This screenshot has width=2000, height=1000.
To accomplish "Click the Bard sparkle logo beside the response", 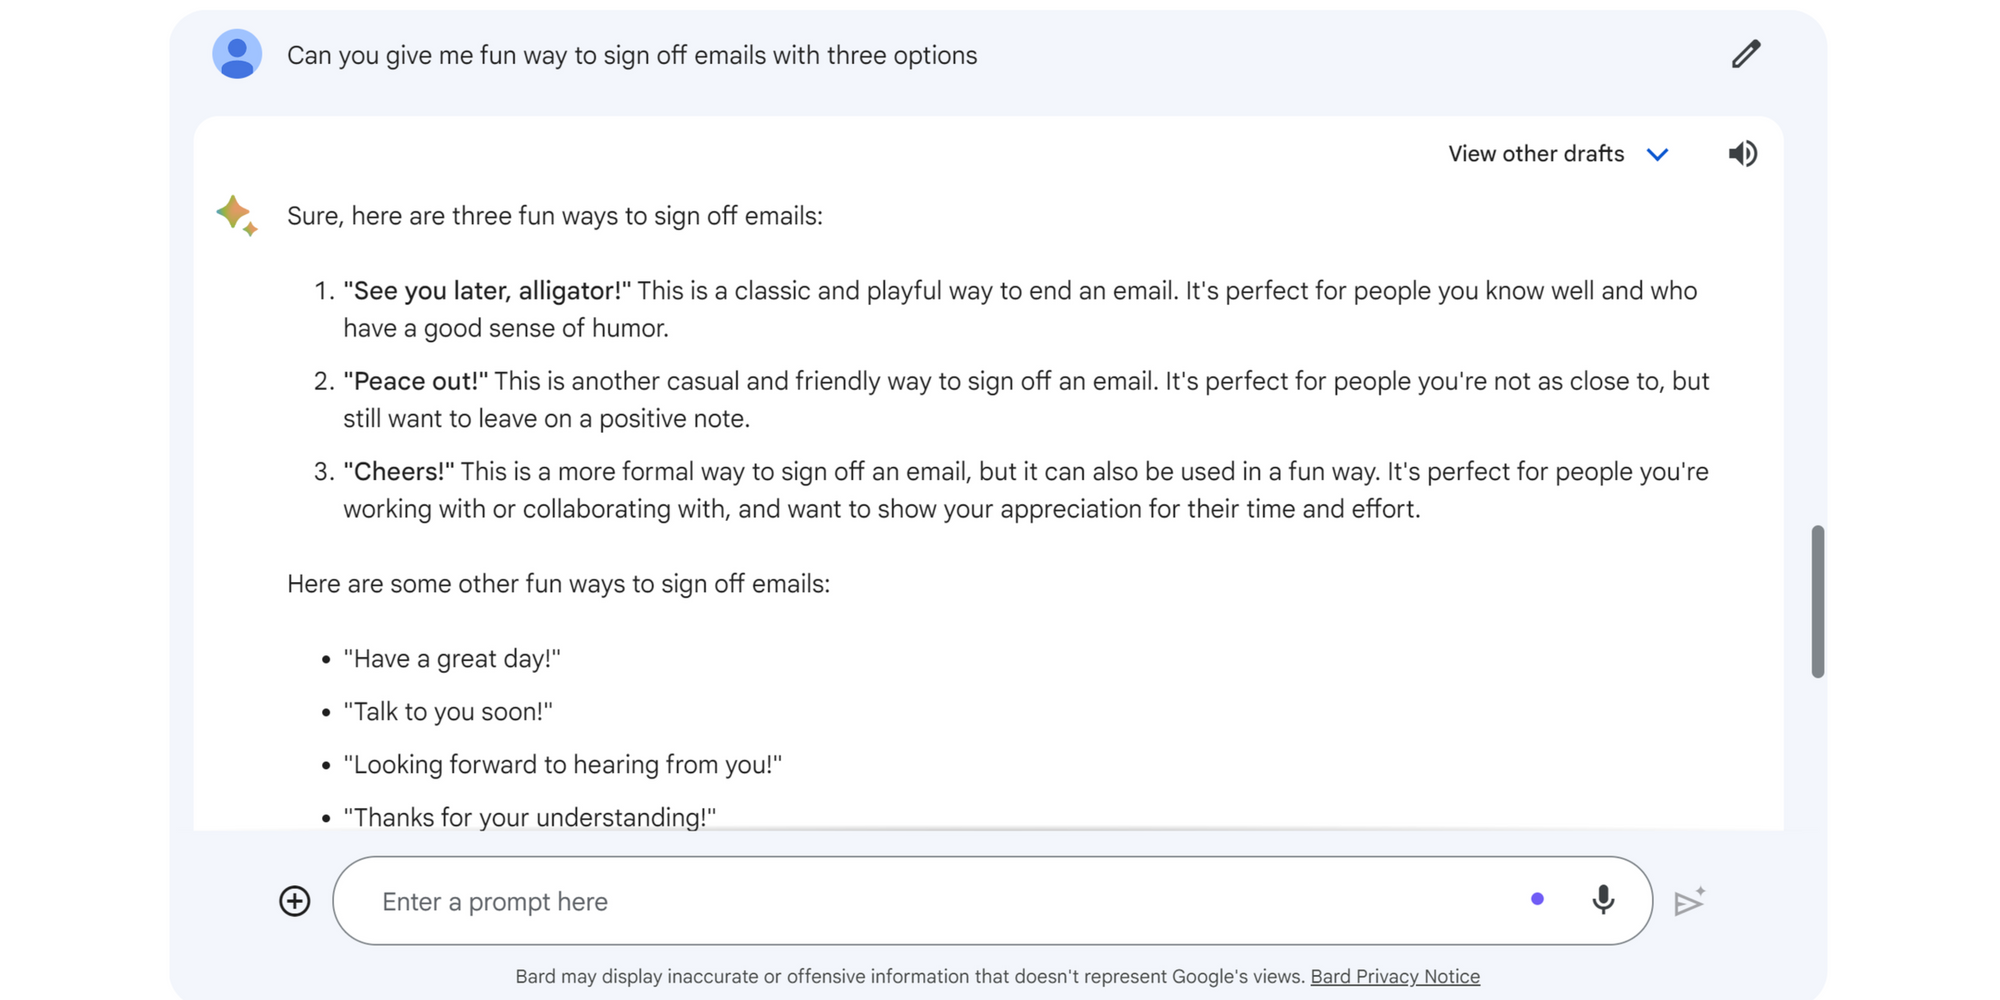I will click(x=236, y=215).
